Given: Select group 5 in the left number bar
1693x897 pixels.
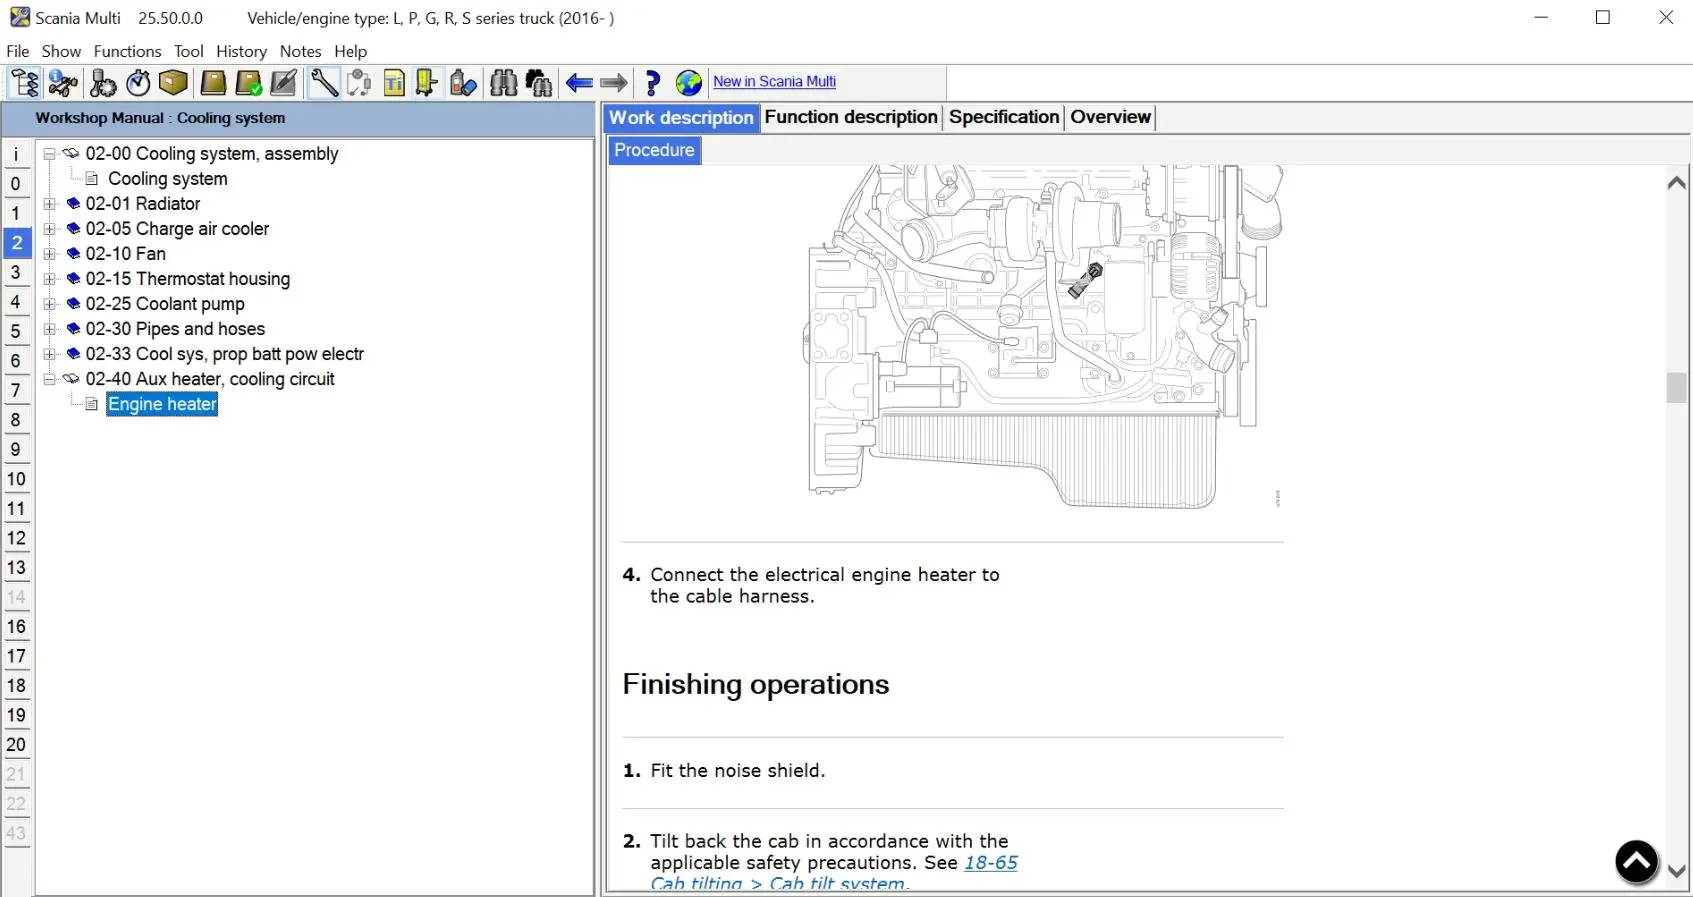Looking at the screenshot, I should point(16,331).
